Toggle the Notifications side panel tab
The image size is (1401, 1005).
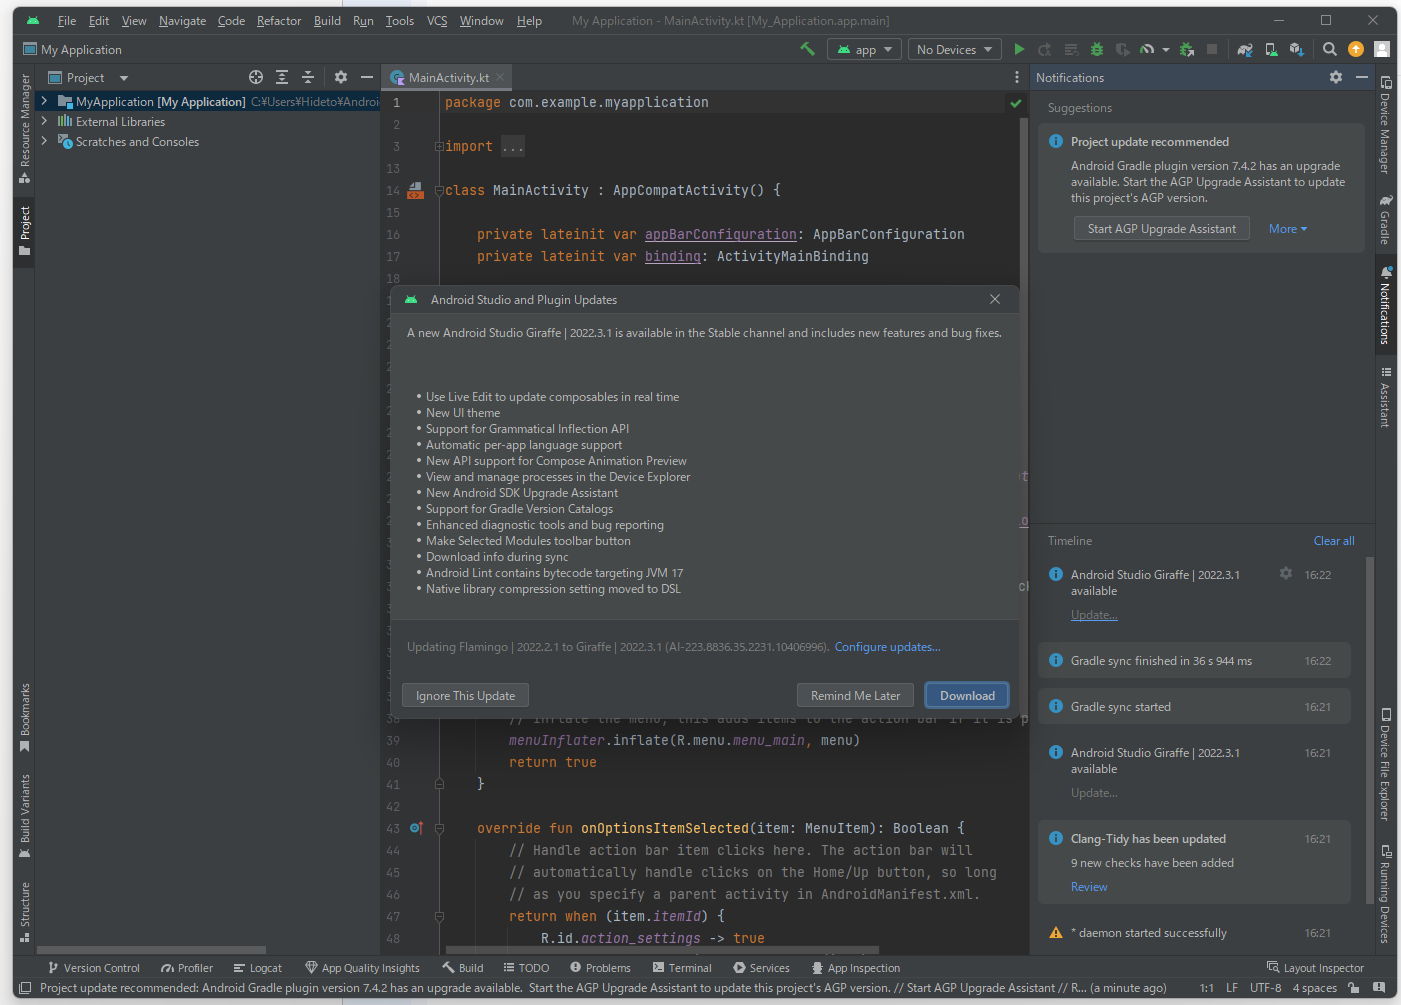[x=1385, y=305]
